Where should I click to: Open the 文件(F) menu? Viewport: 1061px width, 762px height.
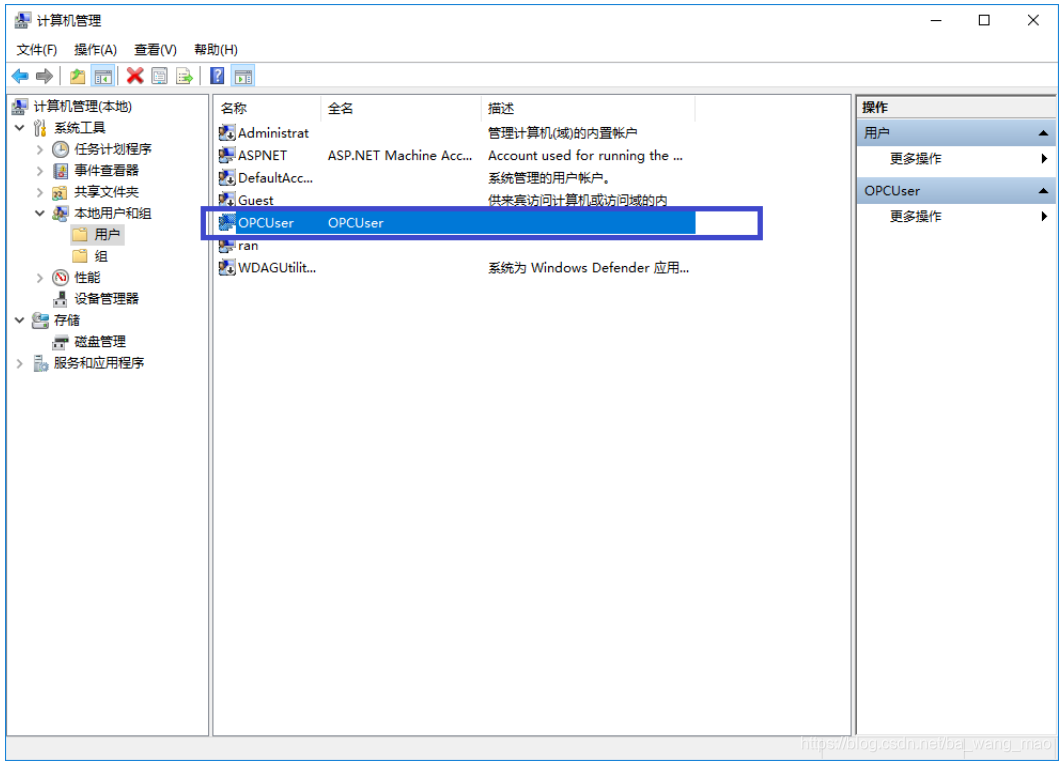(x=37, y=49)
